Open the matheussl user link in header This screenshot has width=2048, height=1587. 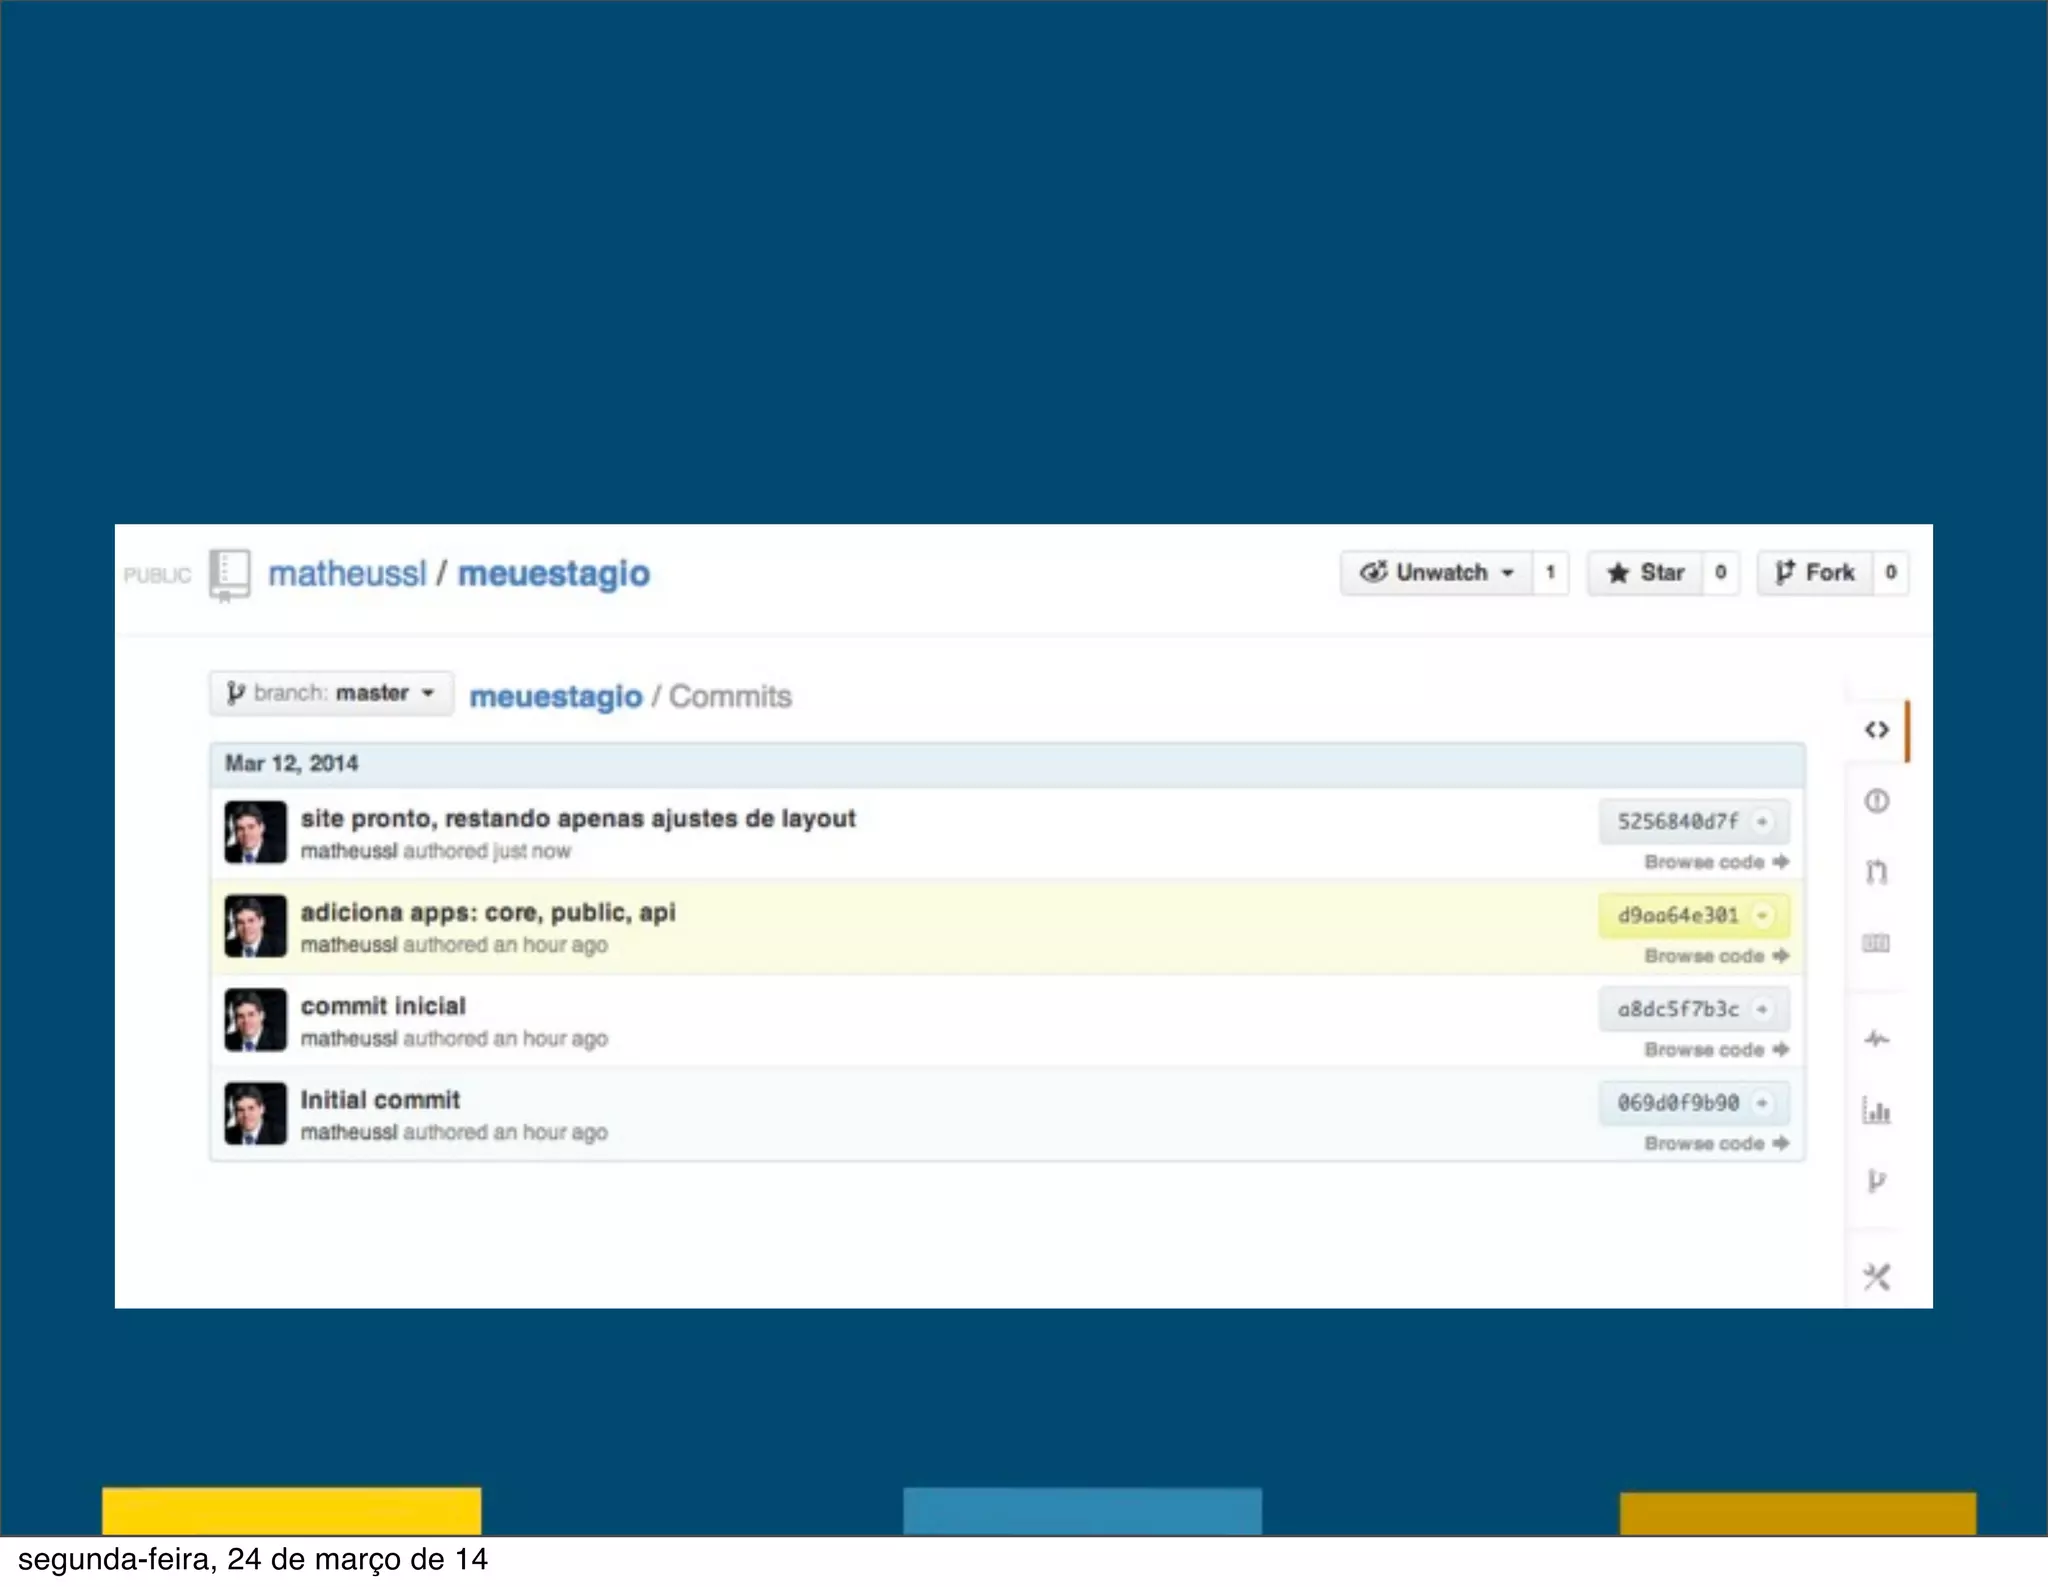point(347,574)
